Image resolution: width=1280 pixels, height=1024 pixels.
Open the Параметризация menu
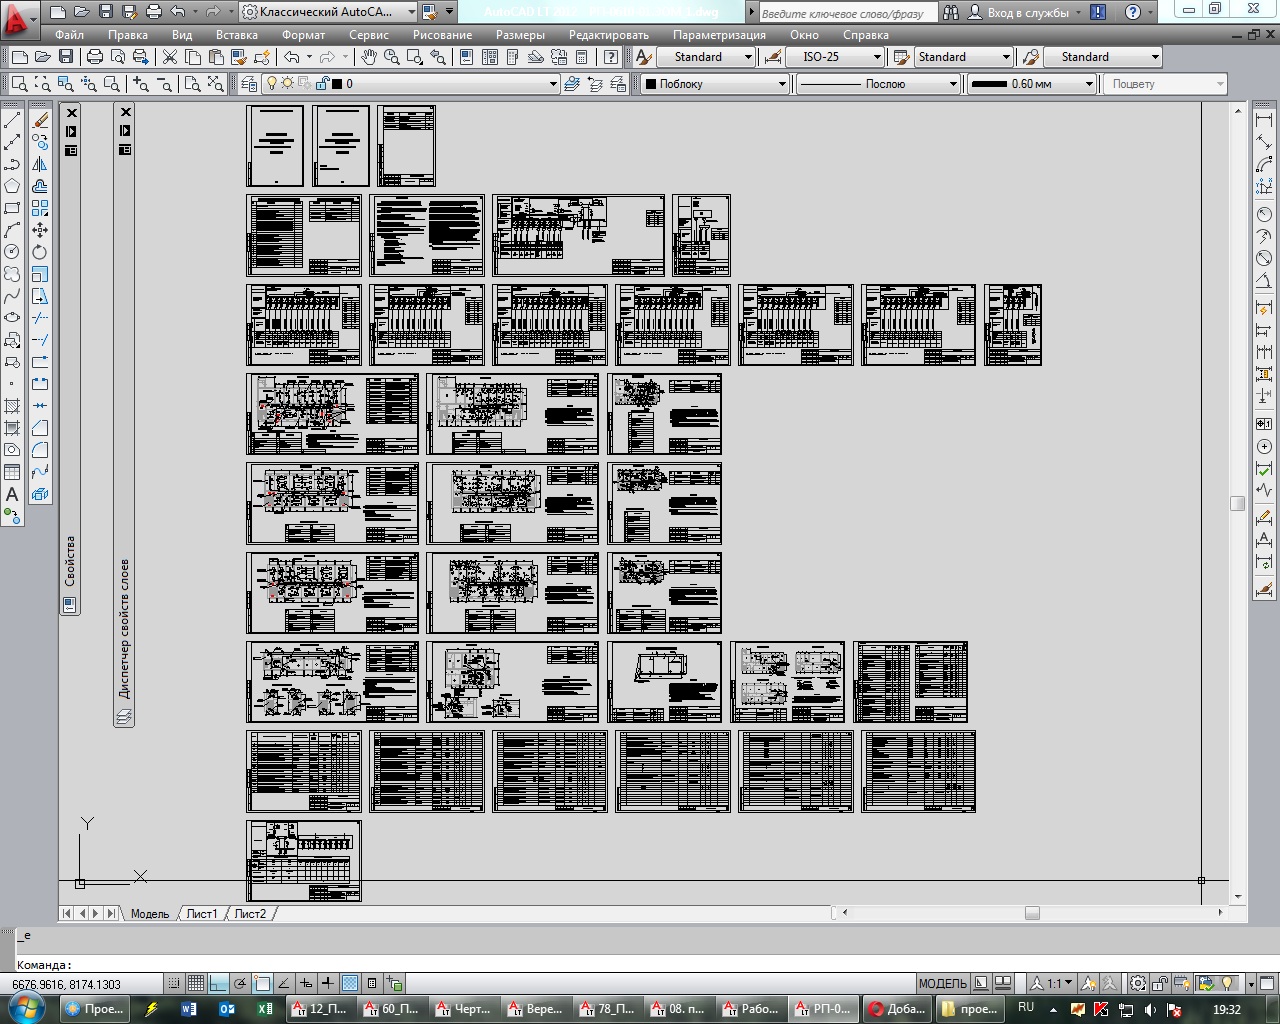coord(719,35)
